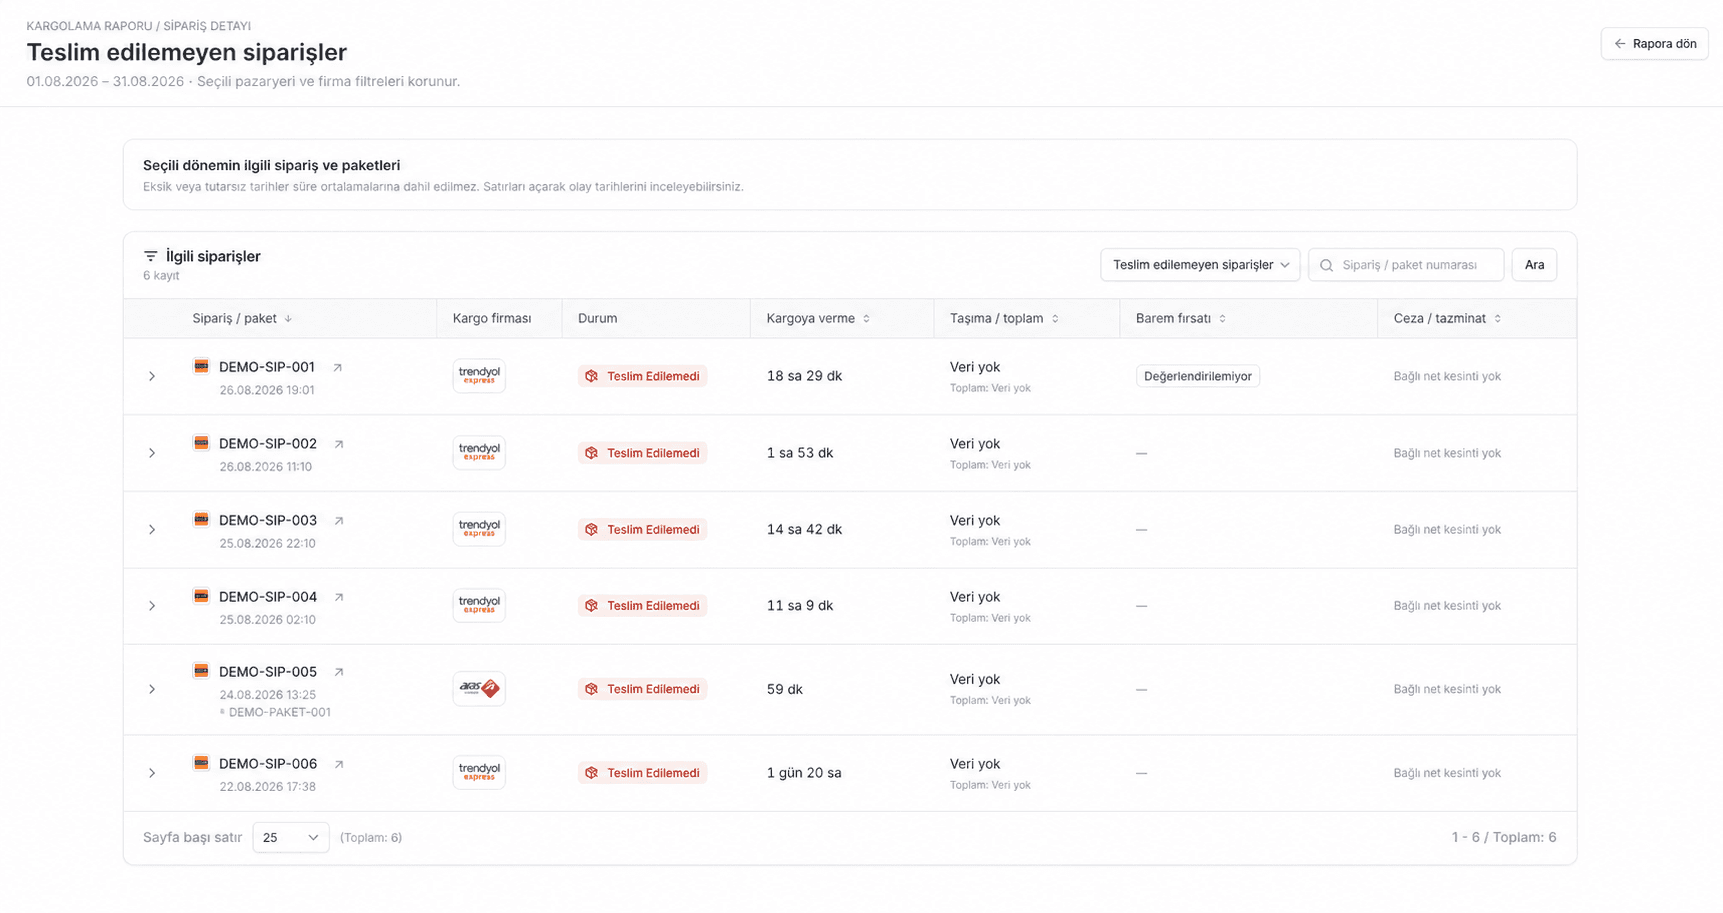Viewport: 1723px width, 913px height.
Task: Click the Rapora dön button
Action: tap(1654, 44)
